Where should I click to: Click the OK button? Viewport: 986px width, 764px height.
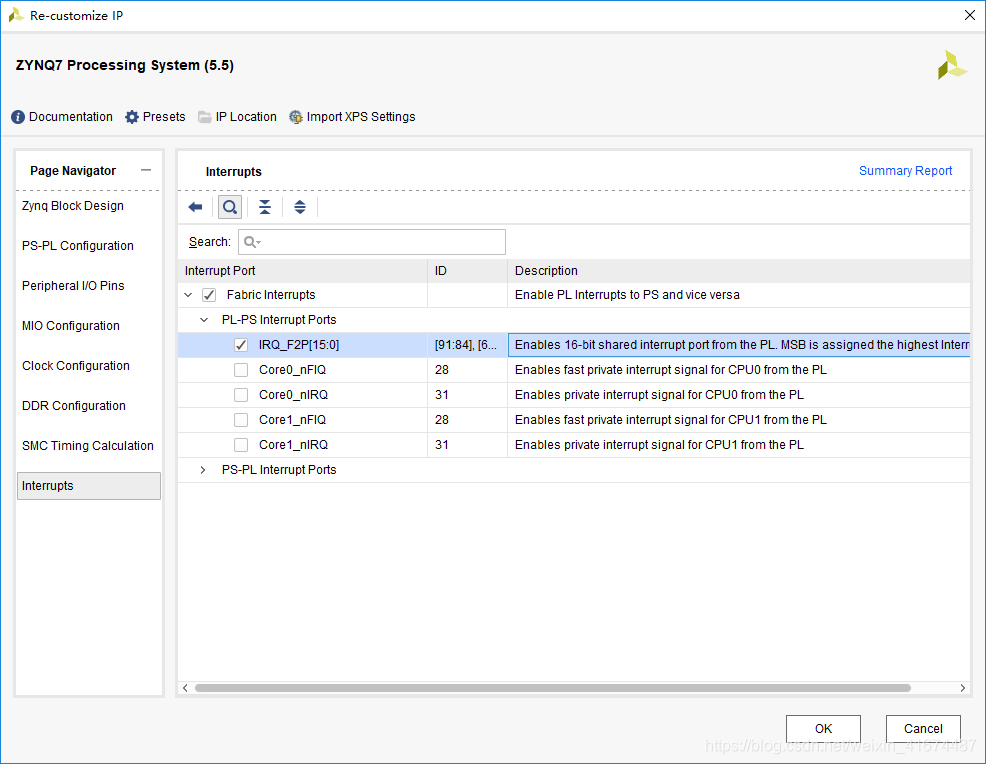click(x=823, y=729)
